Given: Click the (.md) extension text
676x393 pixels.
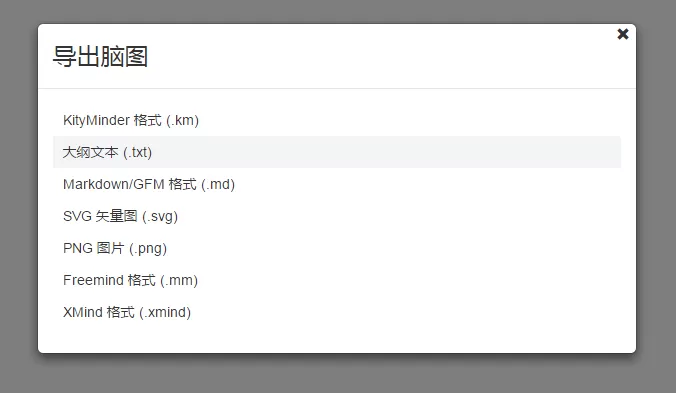Looking at the screenshot, I should click(x=218, y=184).
